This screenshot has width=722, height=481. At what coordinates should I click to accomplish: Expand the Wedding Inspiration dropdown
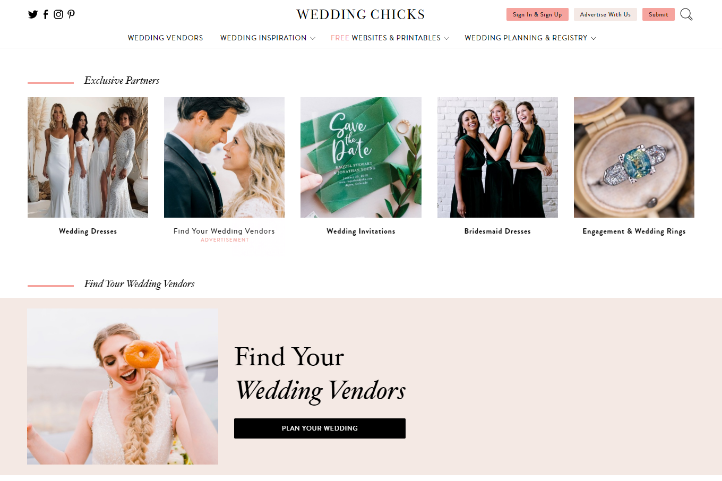[x=268, y=38]
